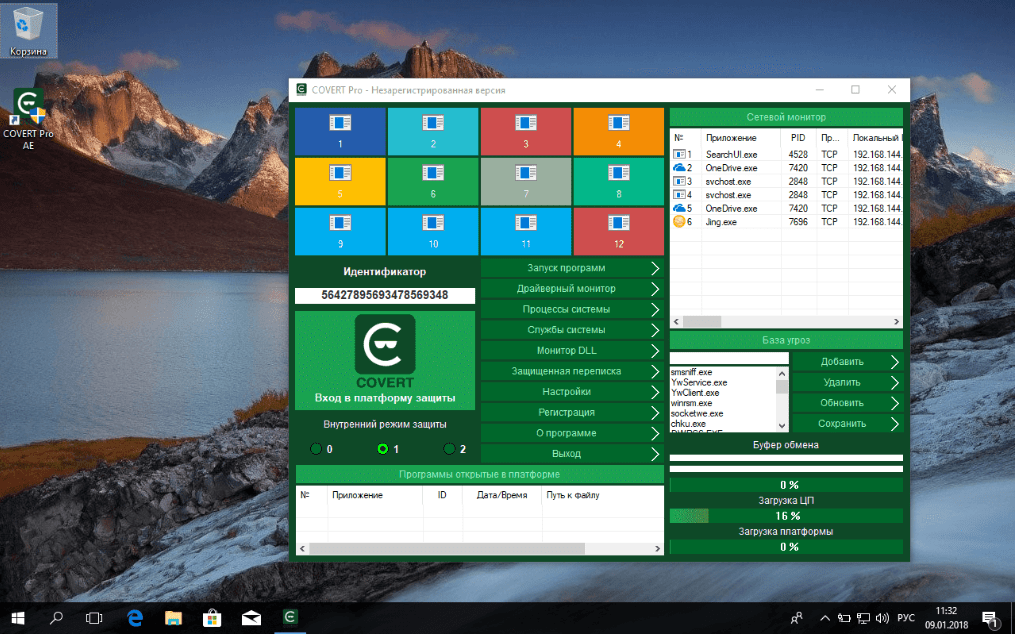
Task: Click the Добавить button in threat base
Action: pyautogui.click(x=842, y=361)
